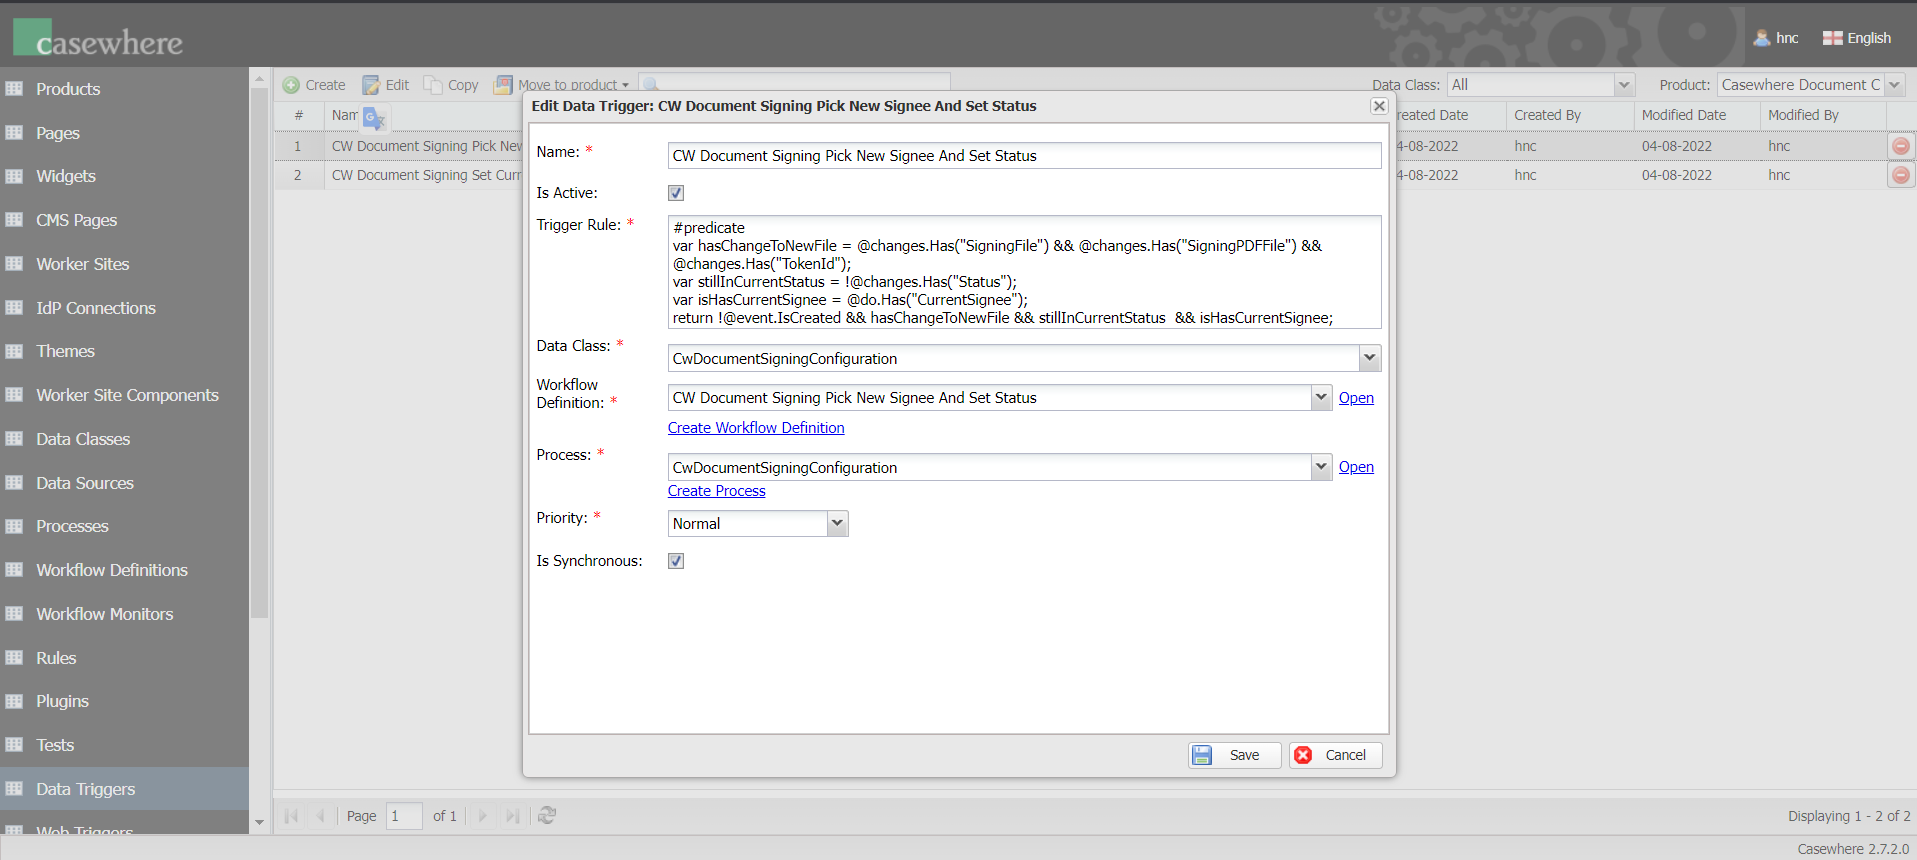Screen dimensions: 1917x860
Task: Open link beside Process field
Action: point(1356,467)
